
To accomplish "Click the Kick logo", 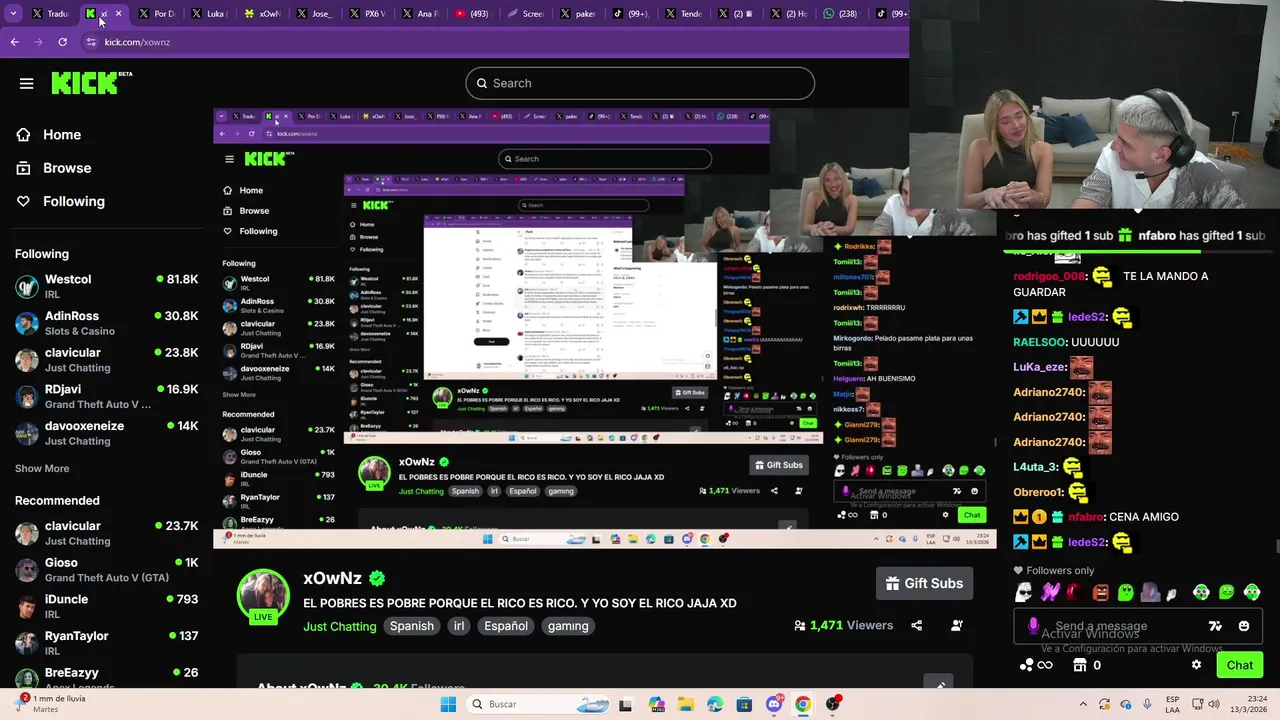I will (91, 83).
